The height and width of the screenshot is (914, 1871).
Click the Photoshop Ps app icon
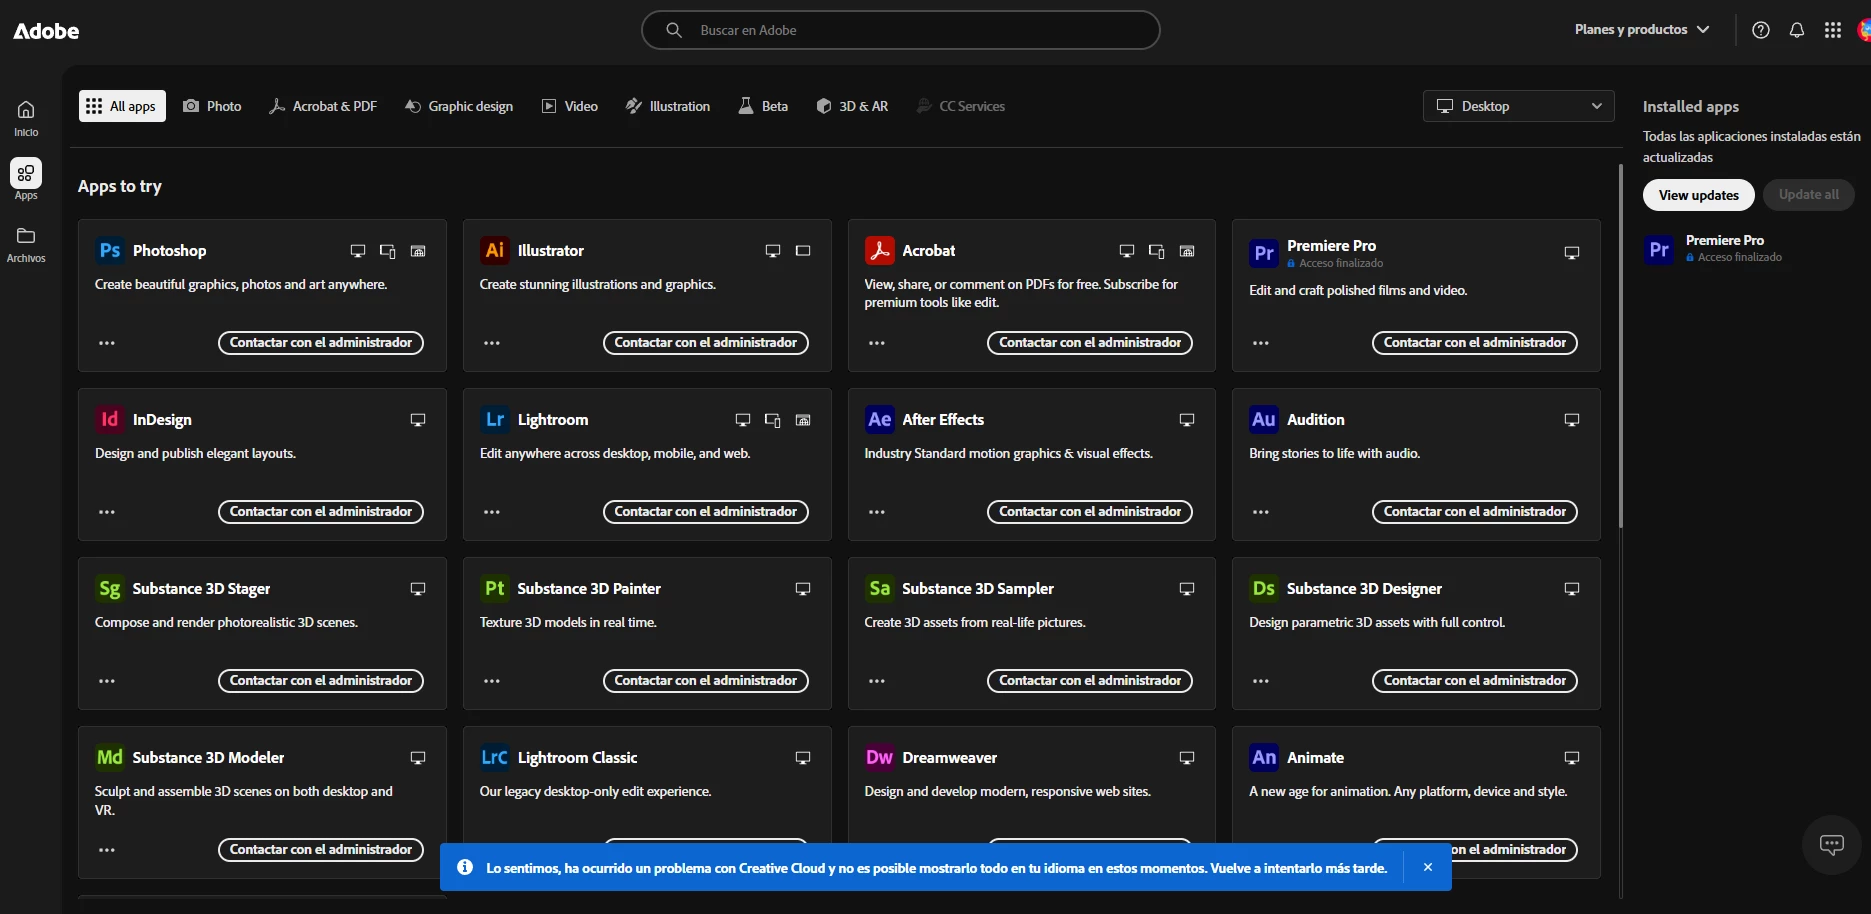(x=110, y=250)
